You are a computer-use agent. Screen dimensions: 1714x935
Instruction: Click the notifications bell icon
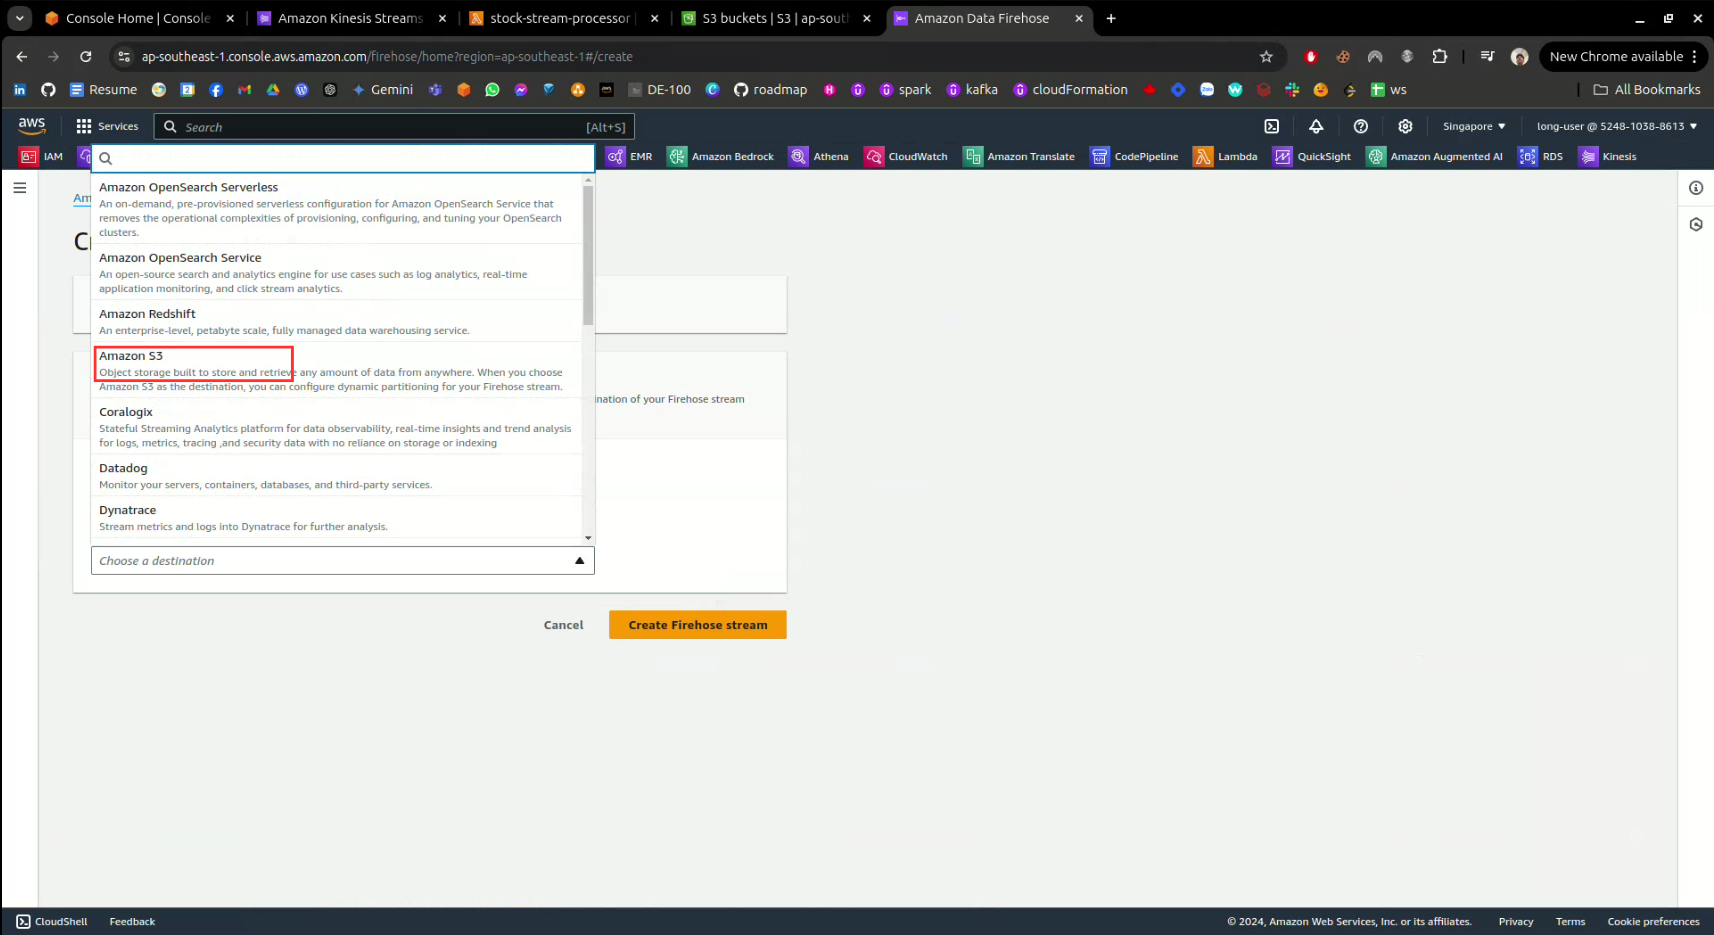pyautogui.click(x=1316, y=126)
